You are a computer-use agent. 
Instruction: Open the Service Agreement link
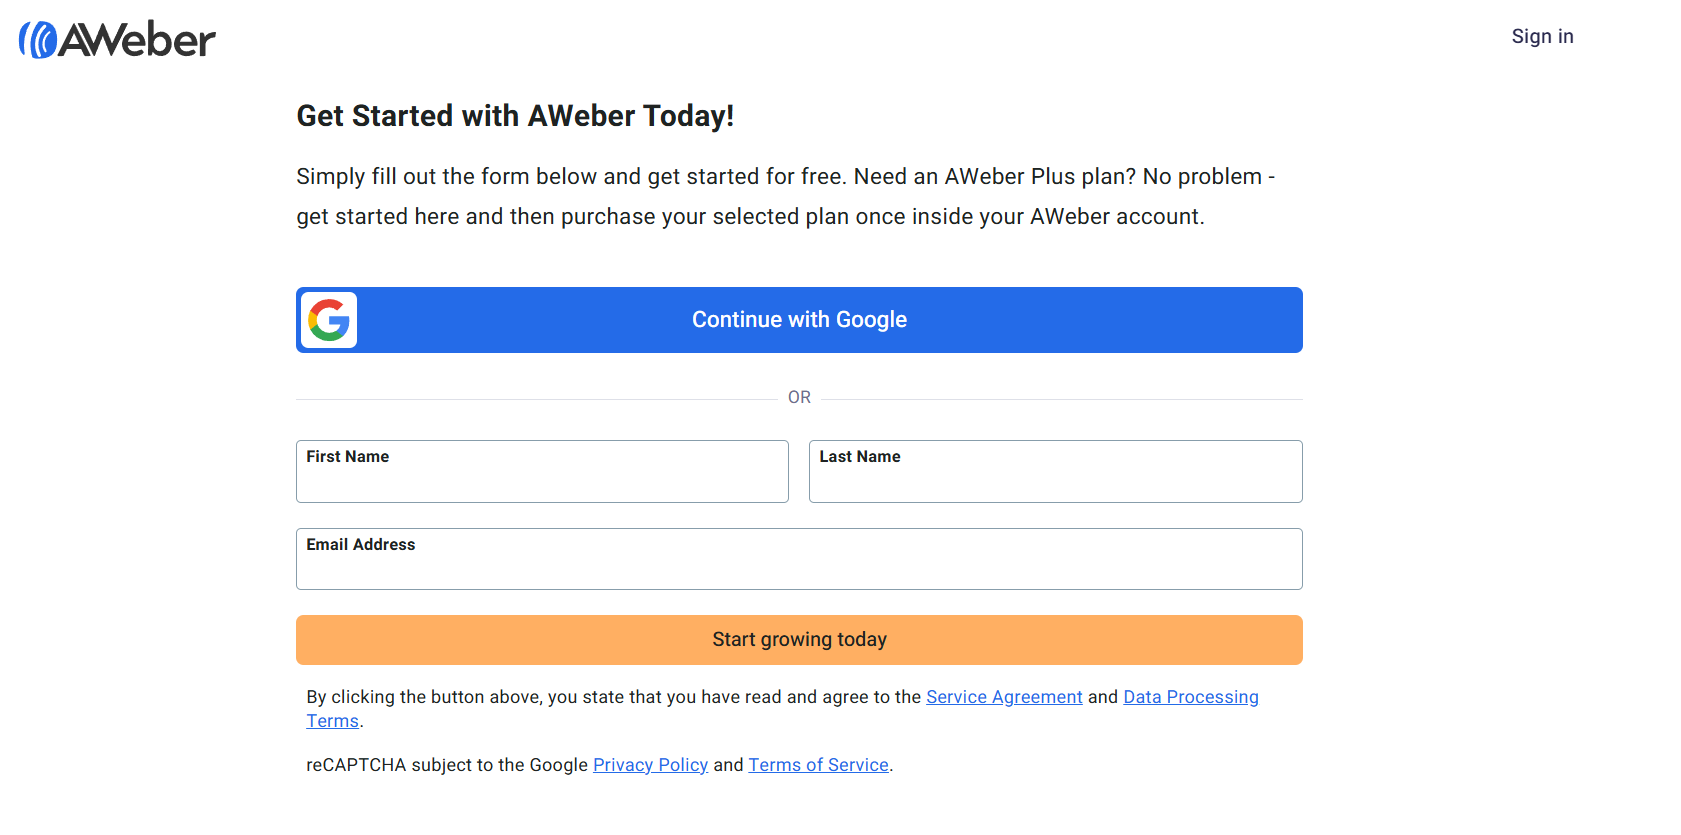[x=1004, y=697]
